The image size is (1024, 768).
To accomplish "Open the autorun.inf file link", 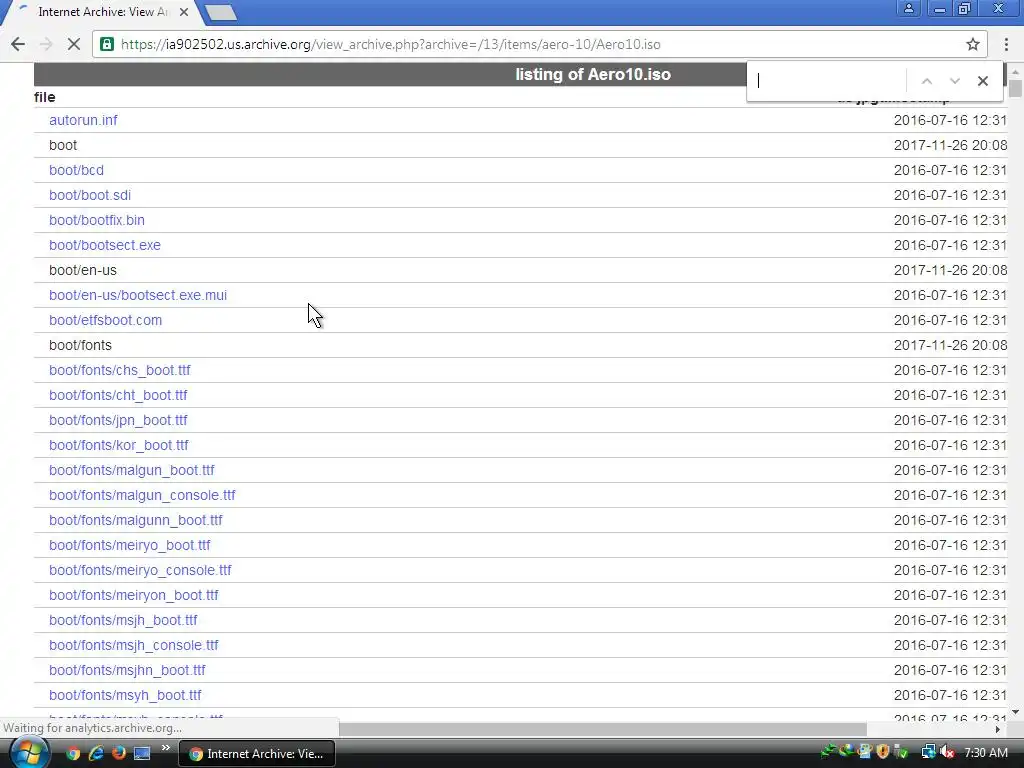I will coord(83,120).
